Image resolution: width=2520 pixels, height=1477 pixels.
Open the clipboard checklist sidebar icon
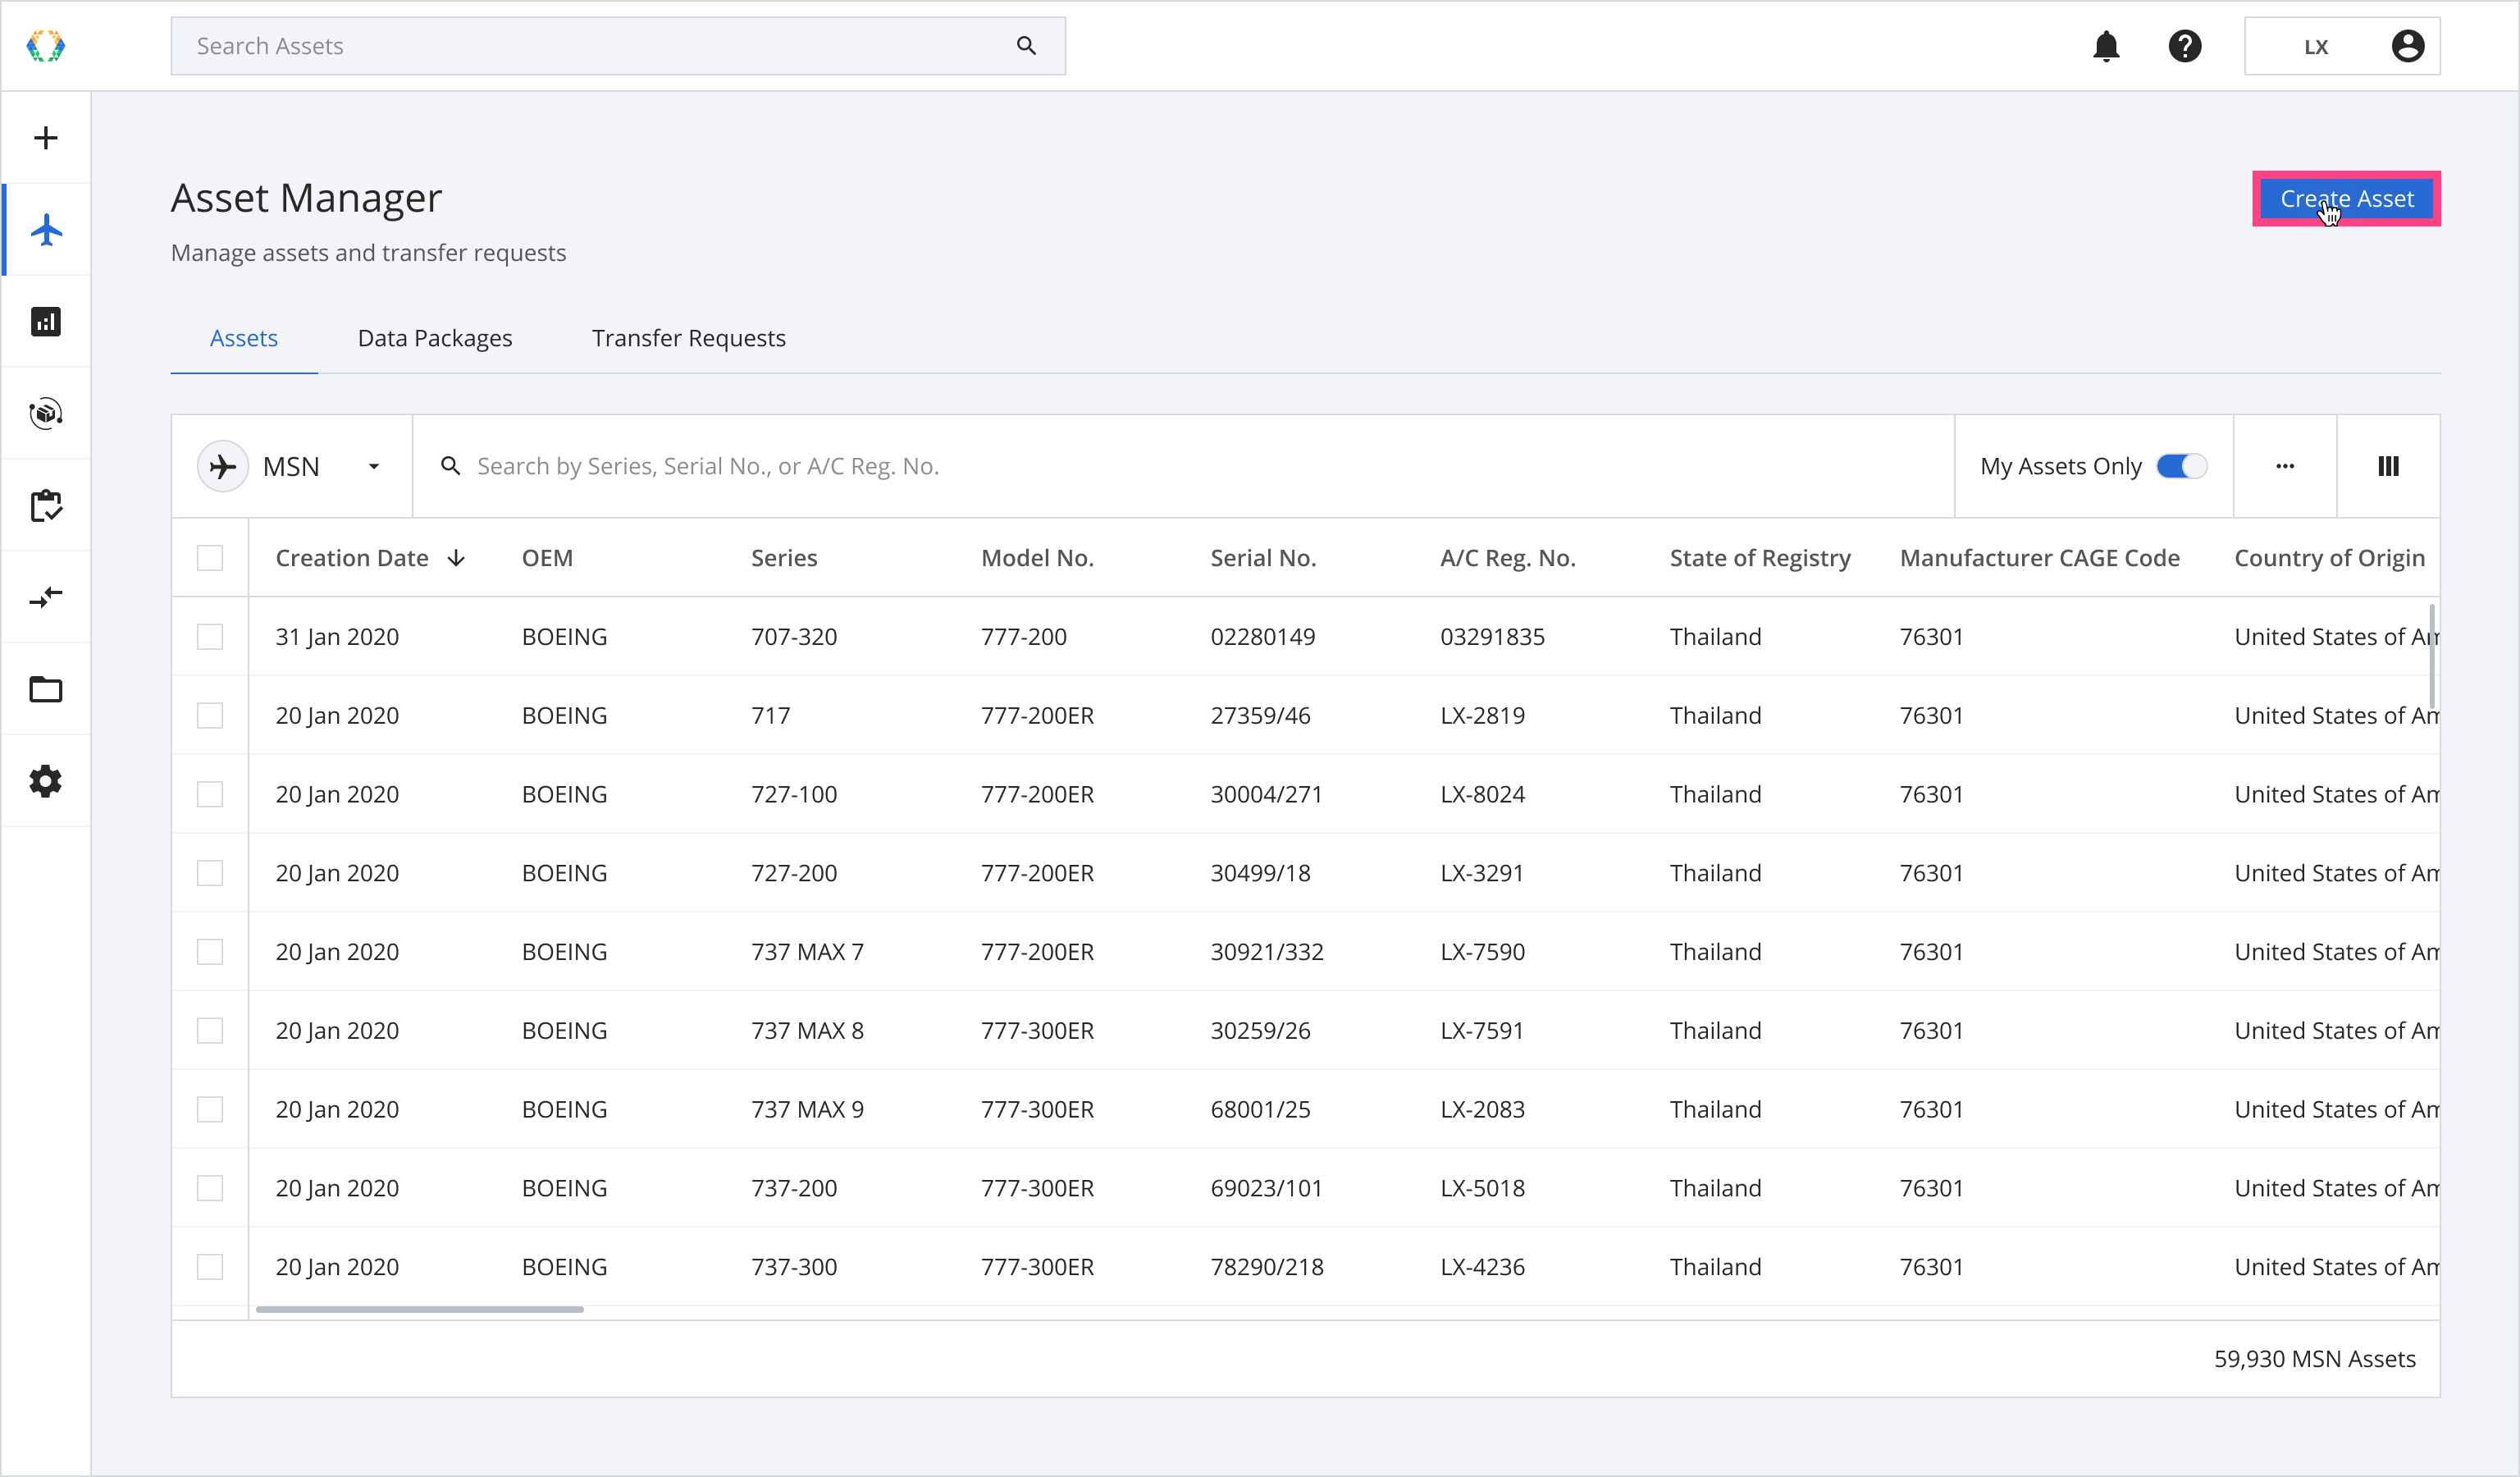pos(46,506)
